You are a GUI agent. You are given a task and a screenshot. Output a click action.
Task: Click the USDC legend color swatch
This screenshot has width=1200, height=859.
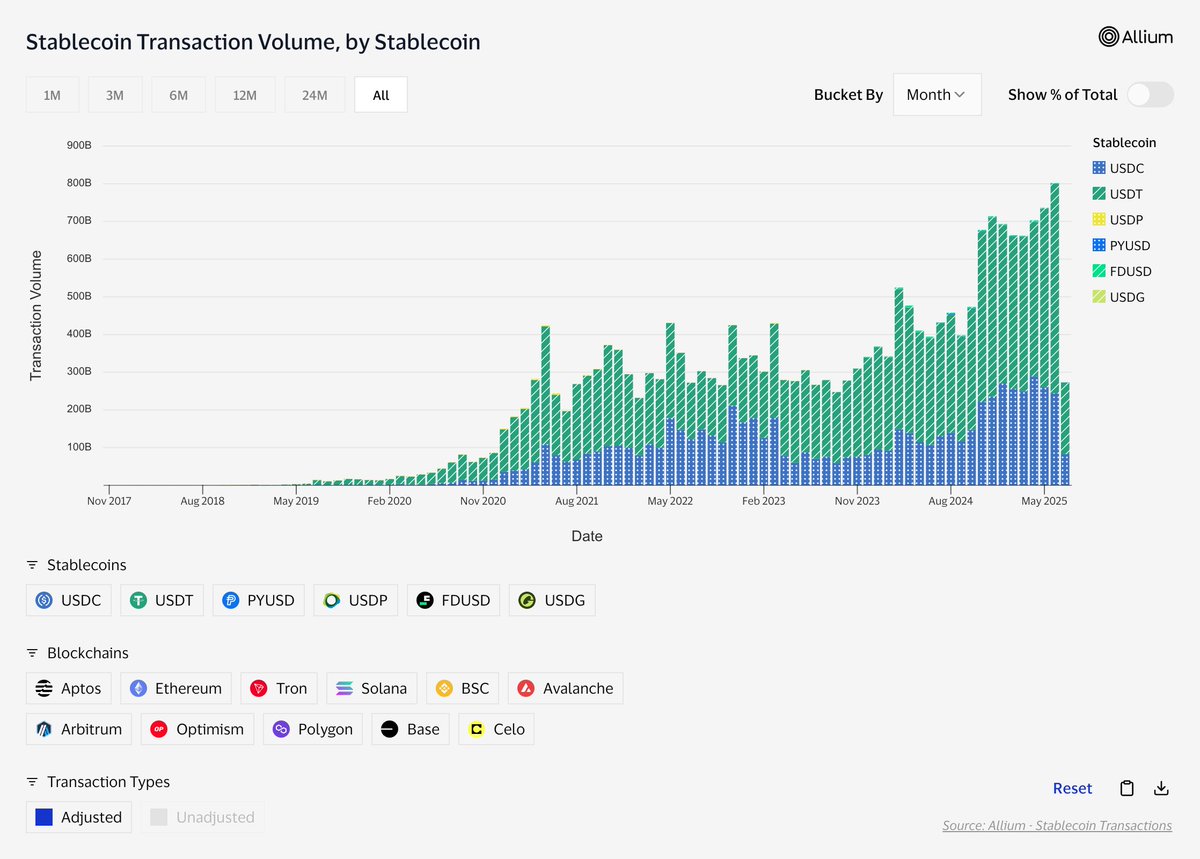[x=1099, y=169]
